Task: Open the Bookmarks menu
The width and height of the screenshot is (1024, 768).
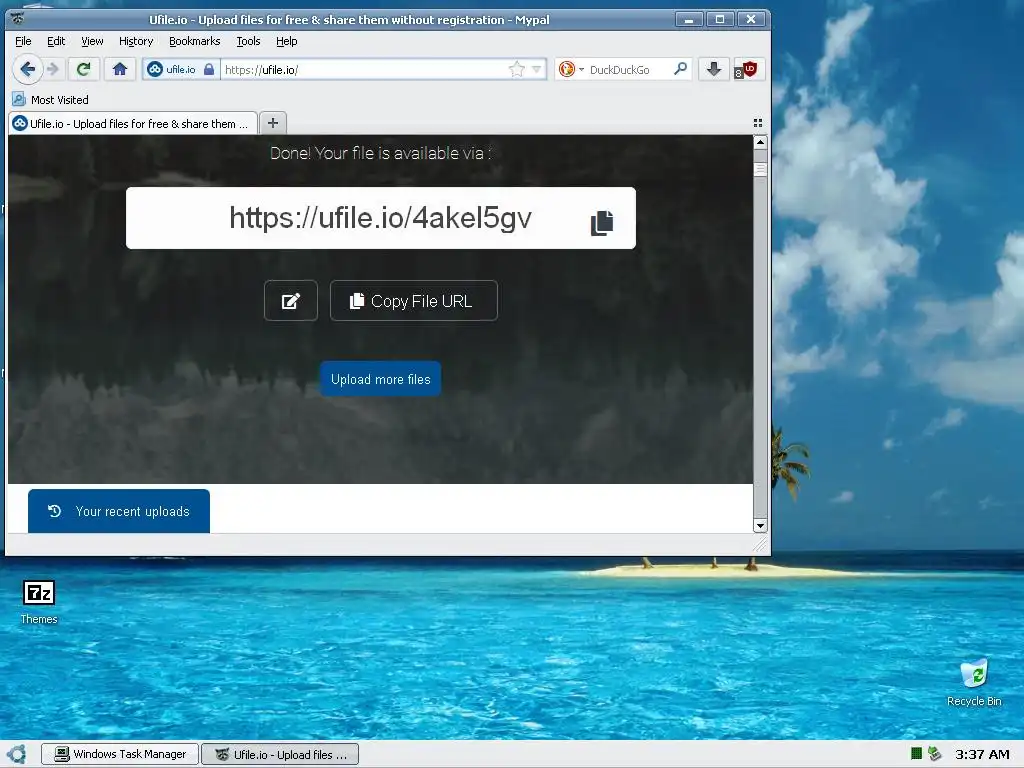Action: 195,41
